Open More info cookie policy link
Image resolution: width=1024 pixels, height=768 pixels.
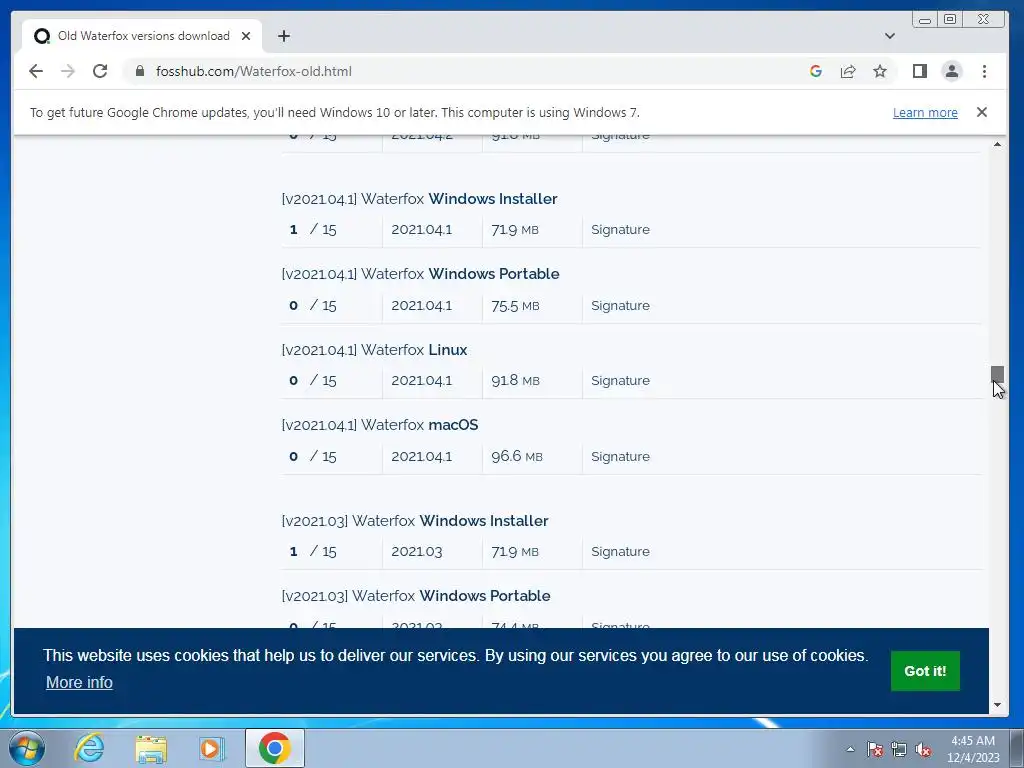click(79, 682)
